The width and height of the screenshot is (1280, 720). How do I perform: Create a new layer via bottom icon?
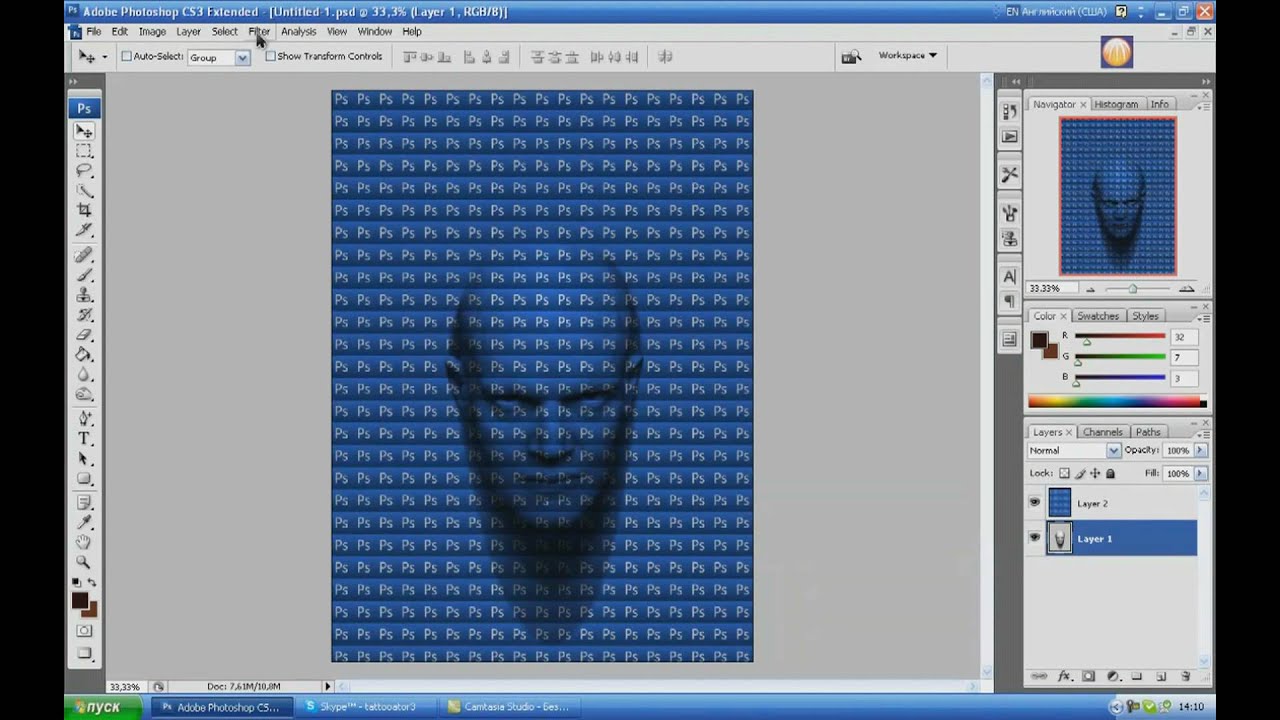coord(1161,677)
